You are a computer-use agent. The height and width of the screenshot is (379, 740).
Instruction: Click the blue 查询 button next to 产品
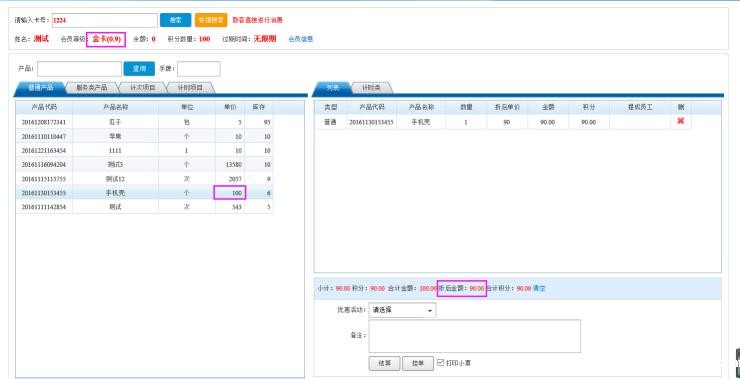tap(139, 68)
